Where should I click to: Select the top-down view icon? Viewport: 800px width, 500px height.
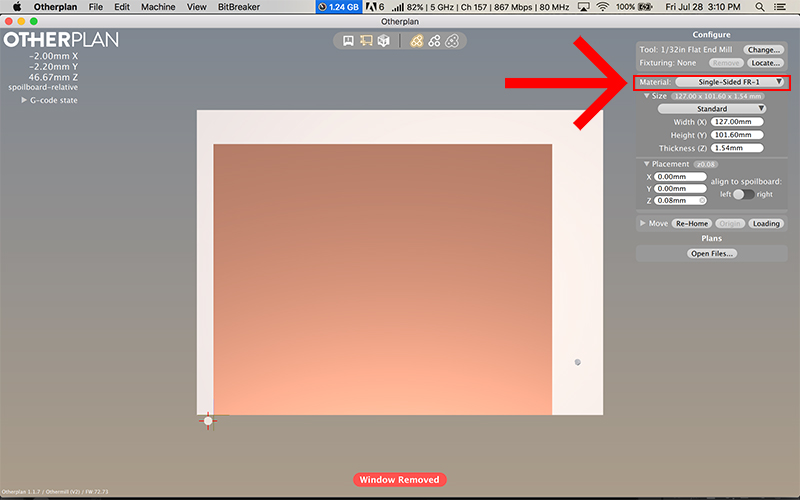click(x=366, y=41)
